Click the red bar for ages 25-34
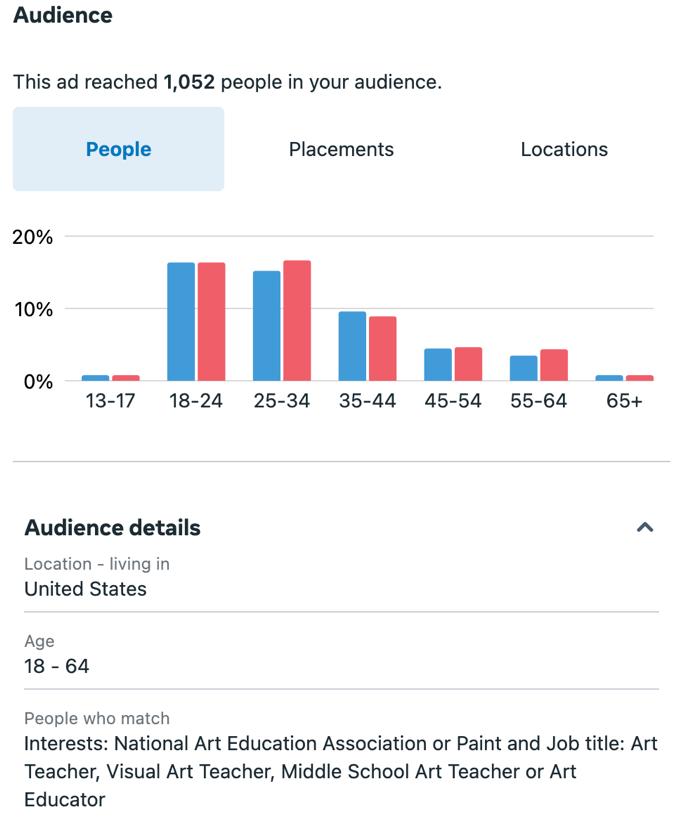 pos(297,321)
